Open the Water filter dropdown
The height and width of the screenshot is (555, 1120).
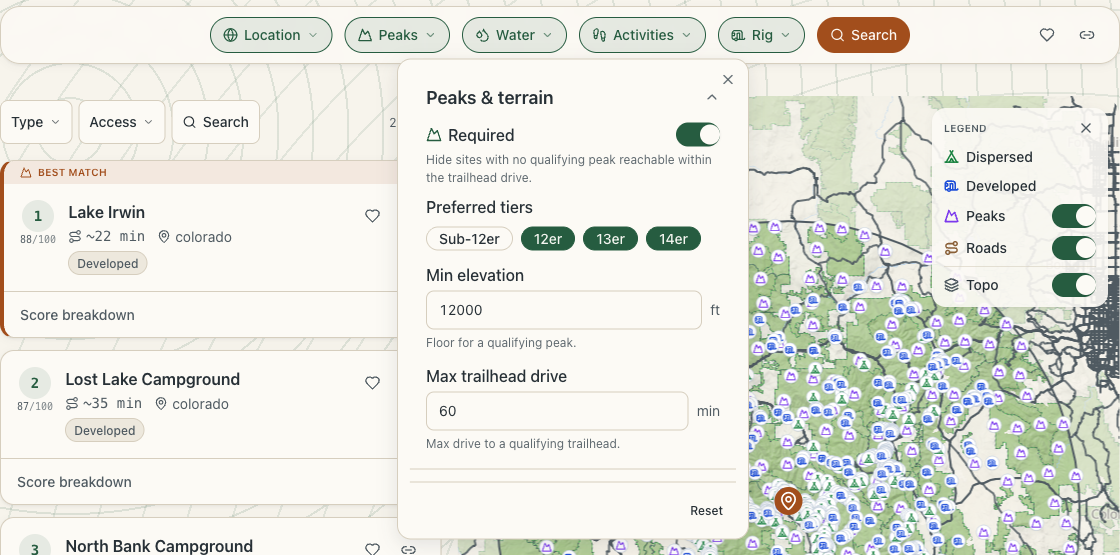(514, 35)
